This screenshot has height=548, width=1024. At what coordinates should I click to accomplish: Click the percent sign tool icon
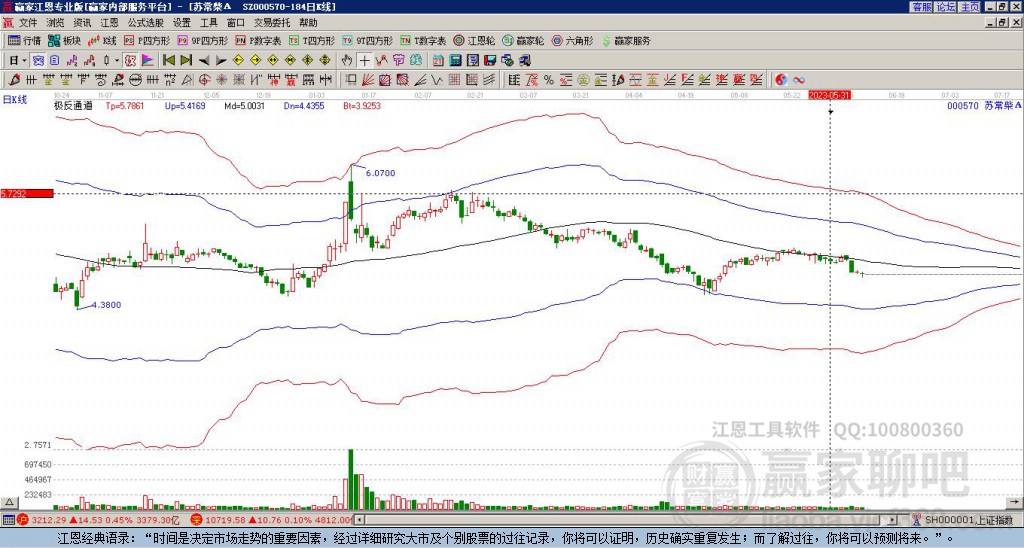coord(549,80)
